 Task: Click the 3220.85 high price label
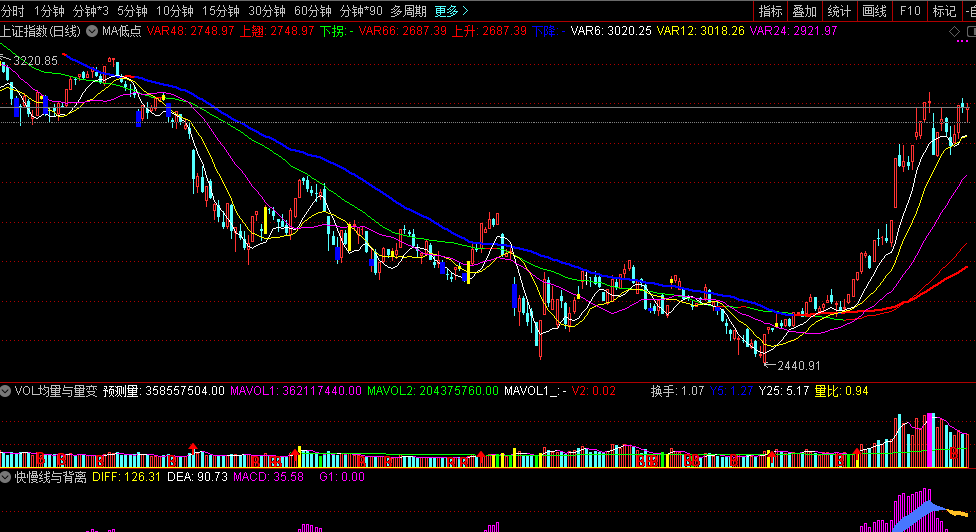(x=35, y=61)
